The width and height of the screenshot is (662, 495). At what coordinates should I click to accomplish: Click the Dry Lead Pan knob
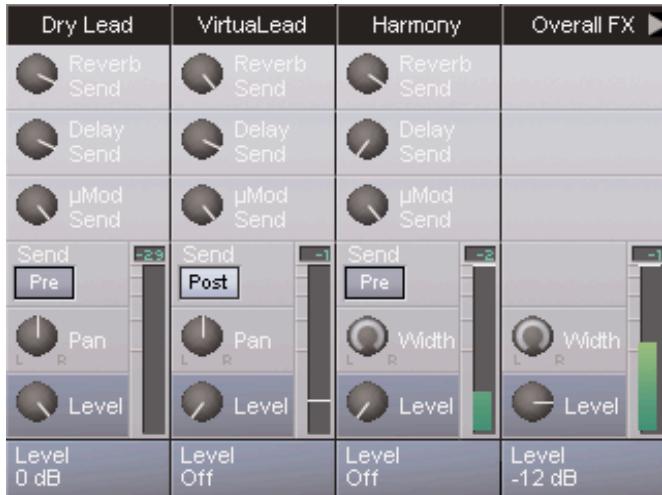(37, 337)
